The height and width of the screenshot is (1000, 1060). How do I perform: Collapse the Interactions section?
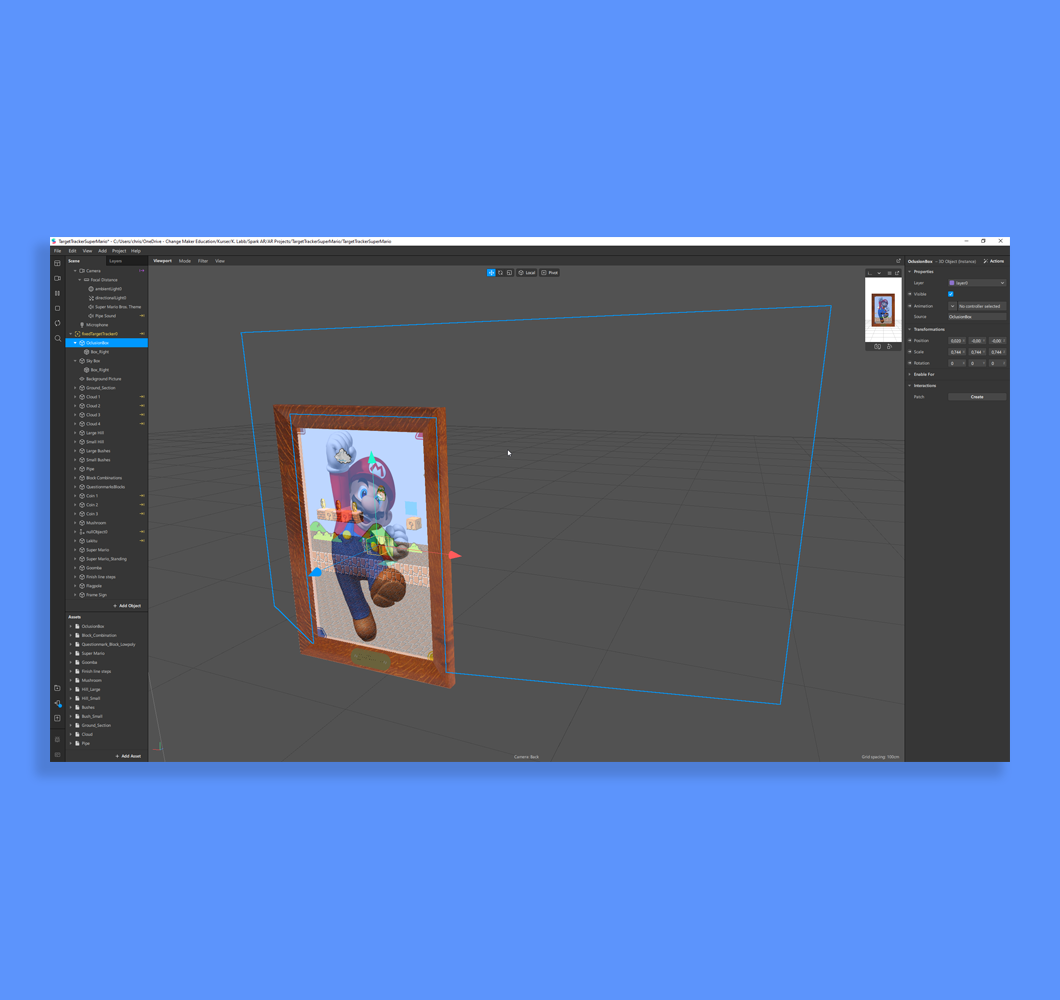tap(909, 385)
